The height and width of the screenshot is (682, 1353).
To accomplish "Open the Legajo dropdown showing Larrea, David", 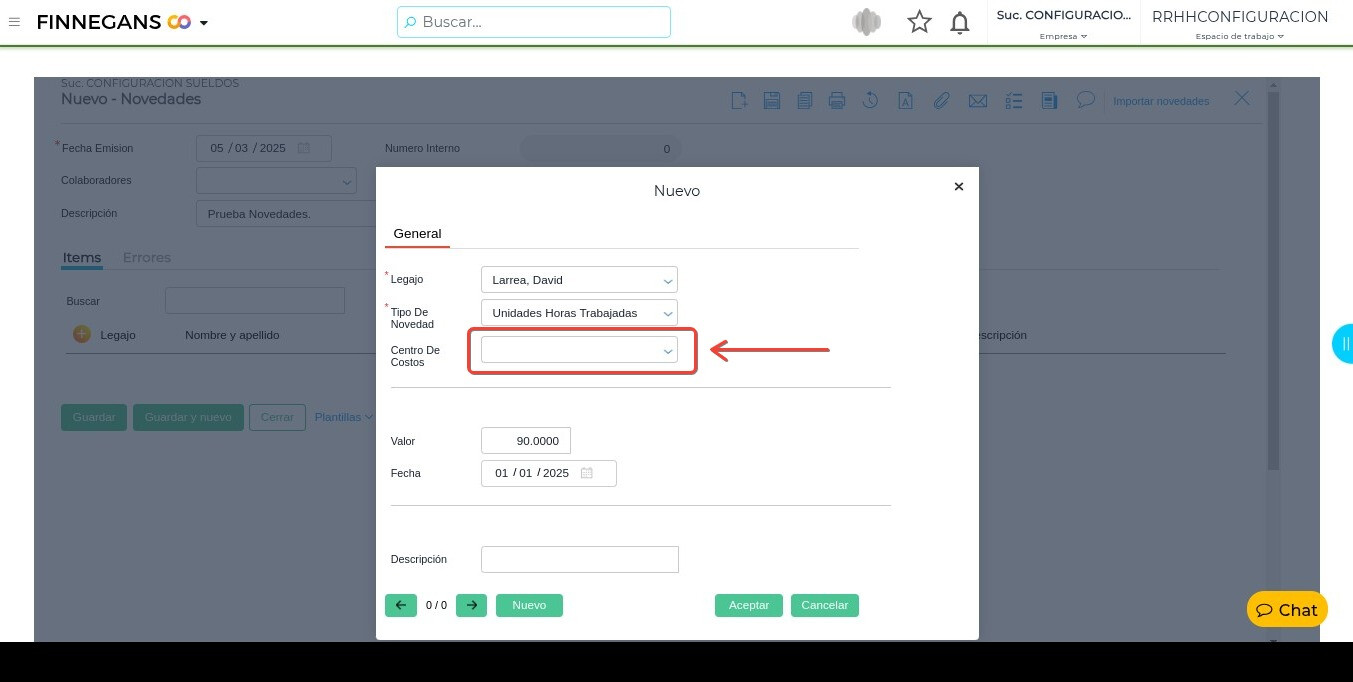I will 579,280.
